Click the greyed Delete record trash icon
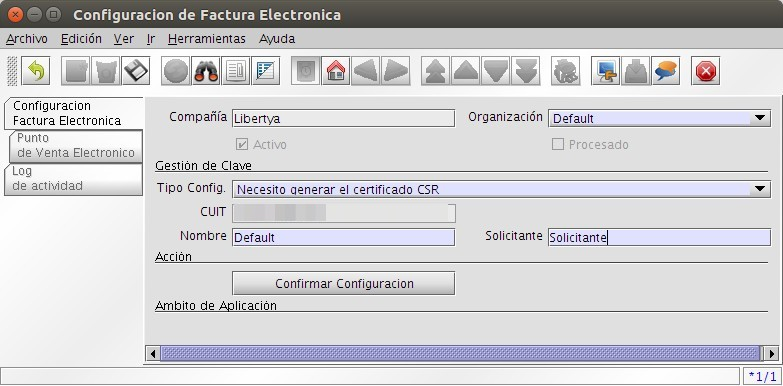The width and height of the screenshot is (783, 386). coord(106,71)
